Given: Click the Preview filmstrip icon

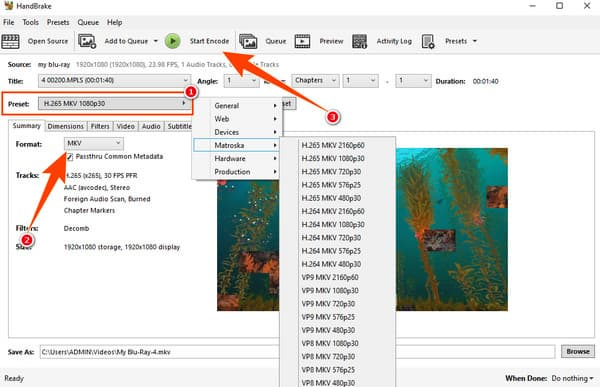Looking at the screenshot, I should coord(302,41).
